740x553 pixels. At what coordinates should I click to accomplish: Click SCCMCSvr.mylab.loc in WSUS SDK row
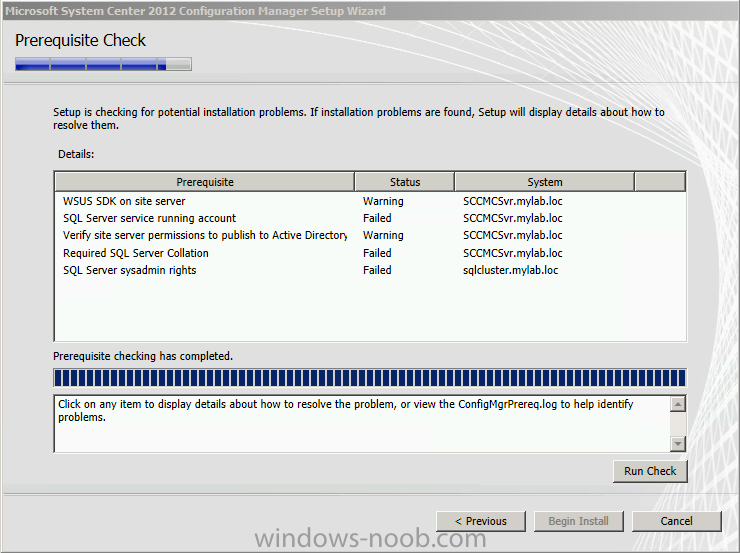[x=513, y=201]
